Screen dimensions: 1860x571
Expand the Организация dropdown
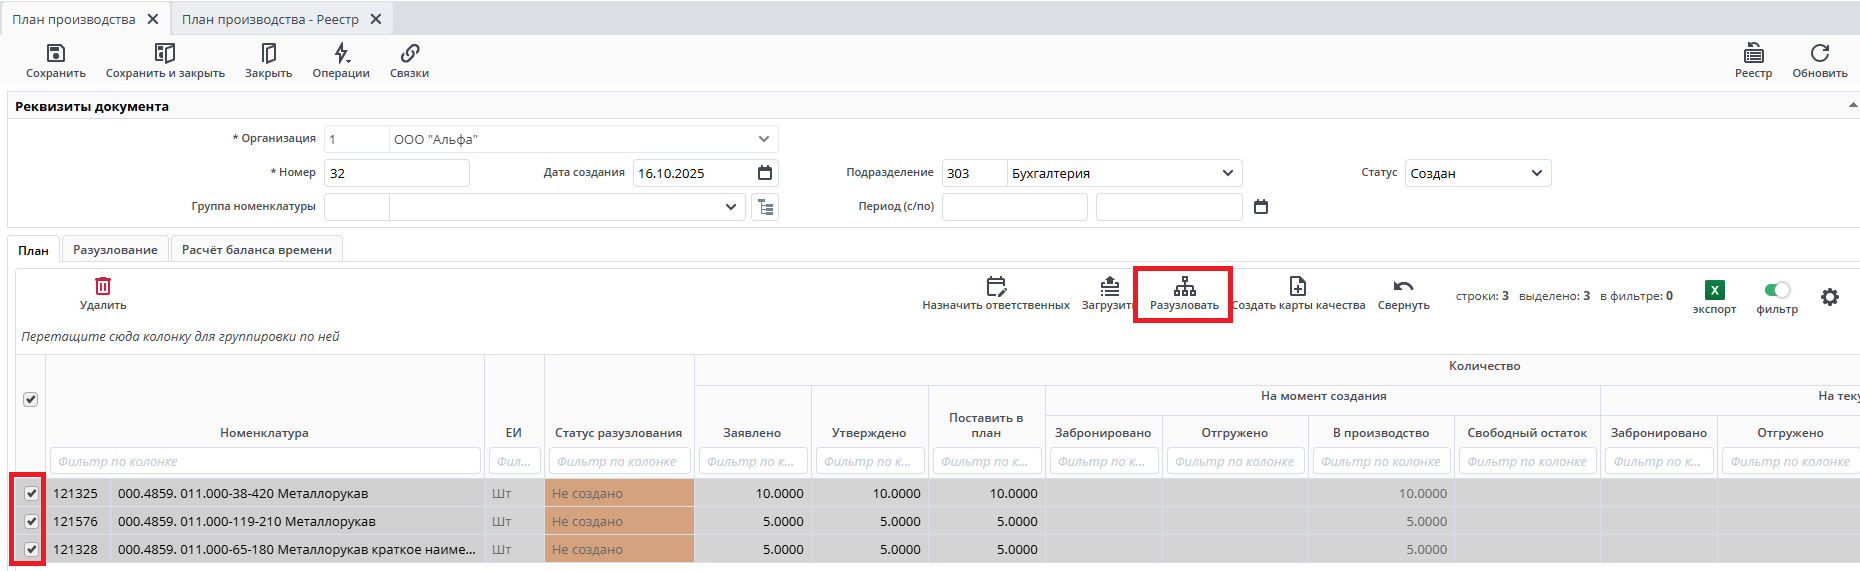pyautogui.click(x=764, y=139)
